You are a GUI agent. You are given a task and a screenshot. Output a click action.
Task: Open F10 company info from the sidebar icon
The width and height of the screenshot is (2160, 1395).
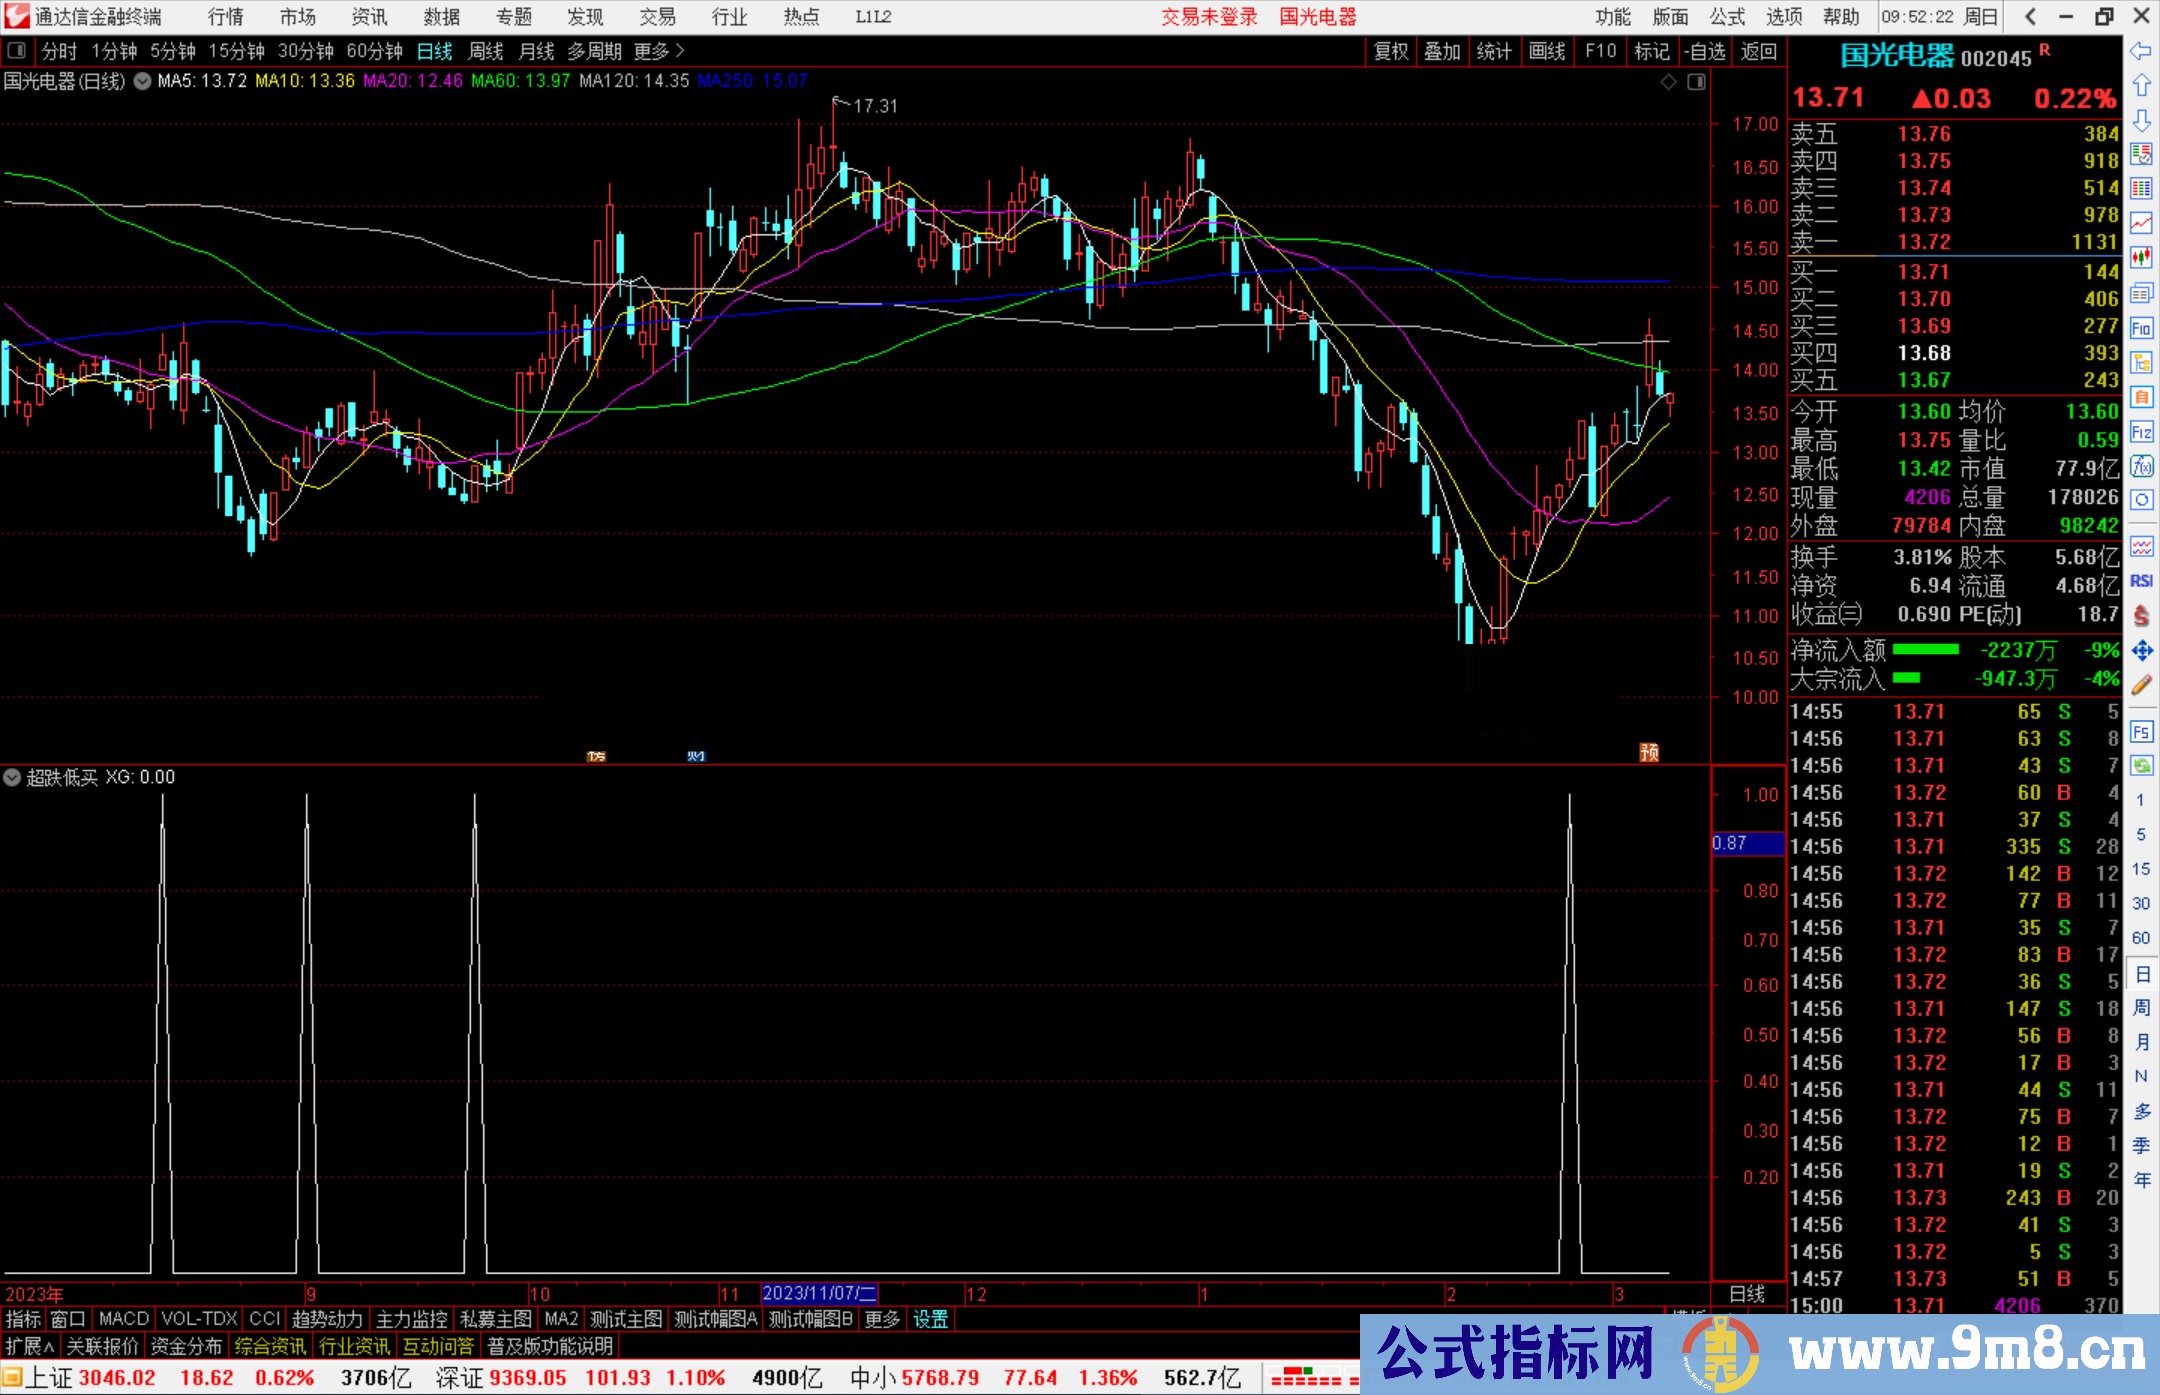pyautogui.click(x=2142, y=328)
